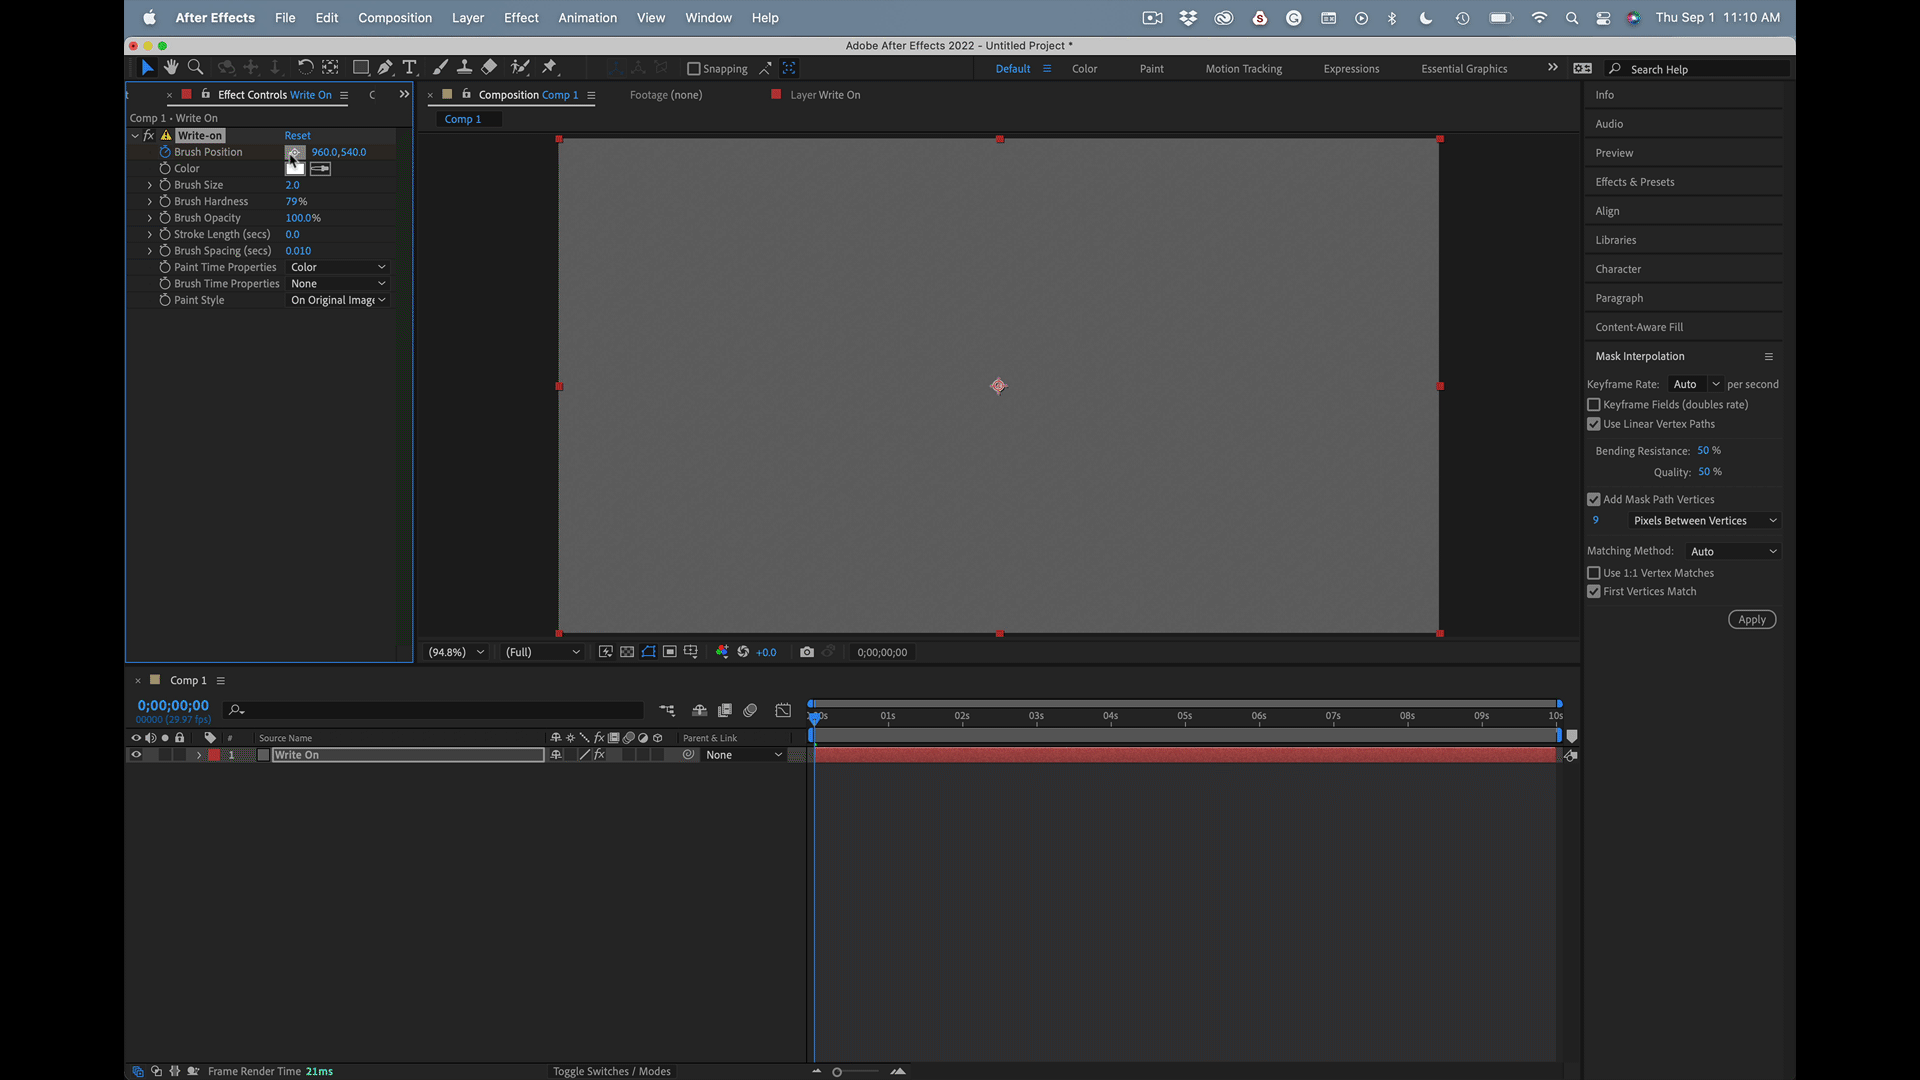Check Keyframe Fields (doubles rate)
The width and height of the screenshot is (1920, 1080).
pos(1594,405)
